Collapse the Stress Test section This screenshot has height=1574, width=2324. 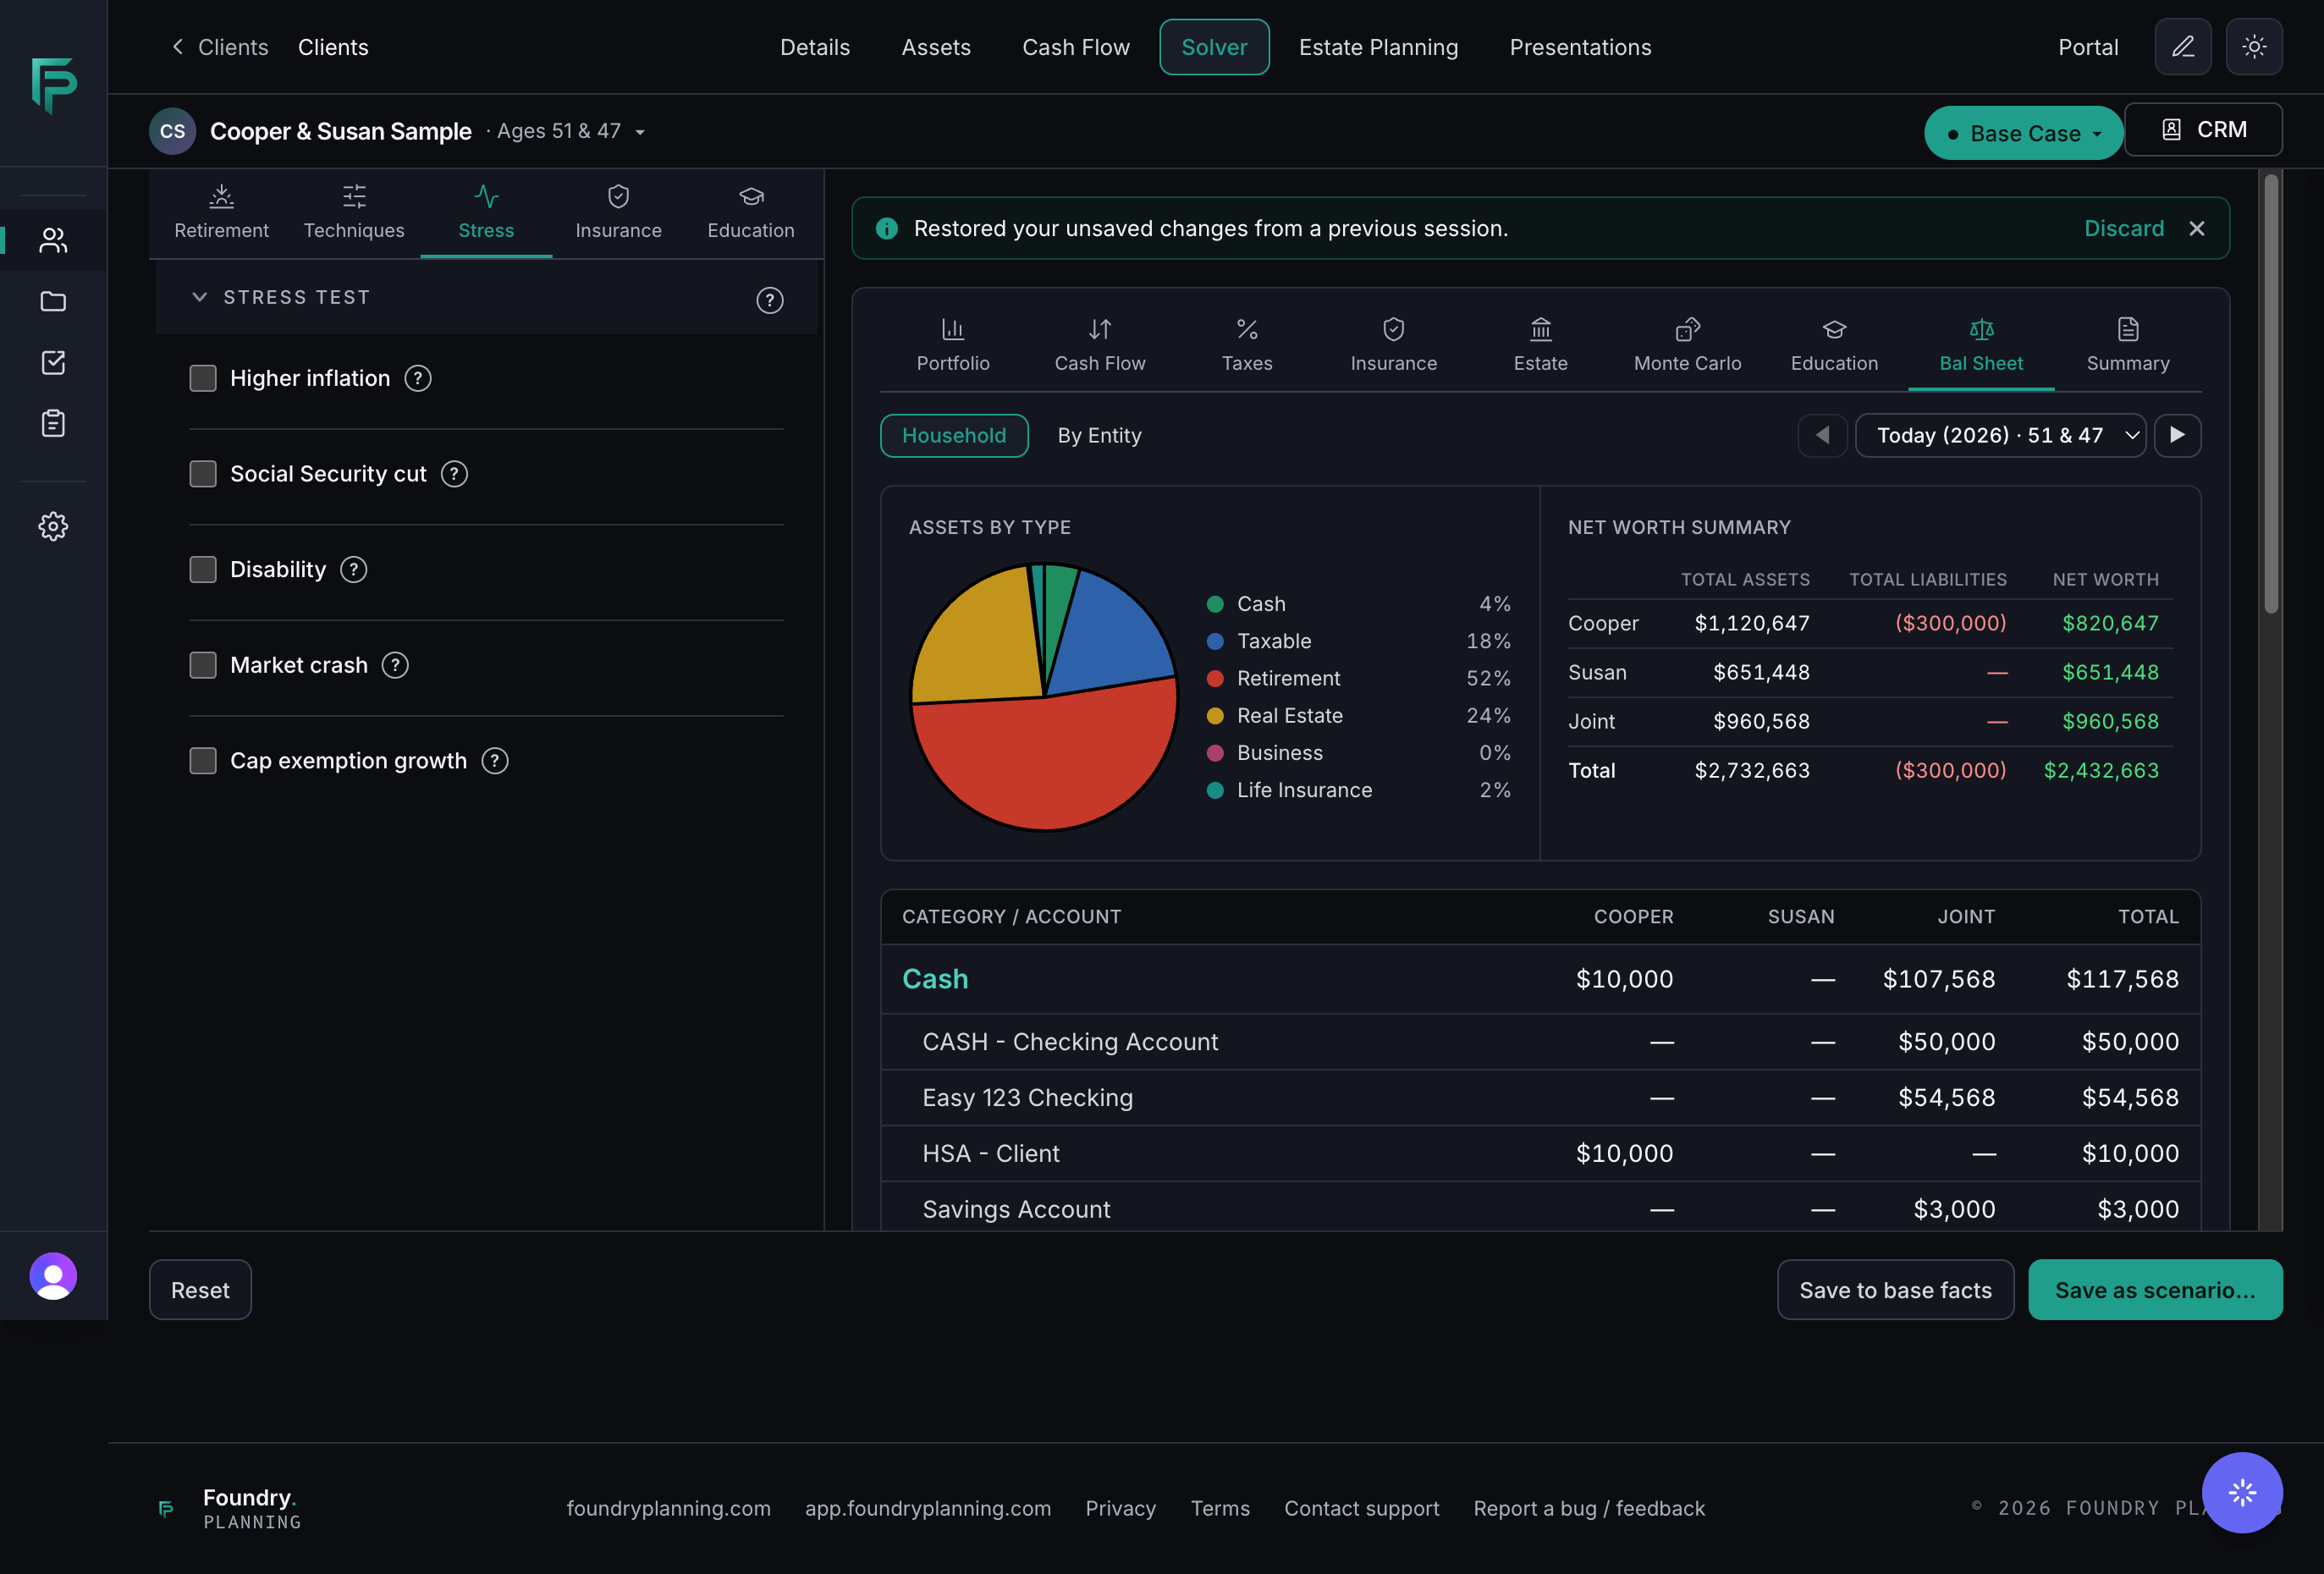click(200, 297)
